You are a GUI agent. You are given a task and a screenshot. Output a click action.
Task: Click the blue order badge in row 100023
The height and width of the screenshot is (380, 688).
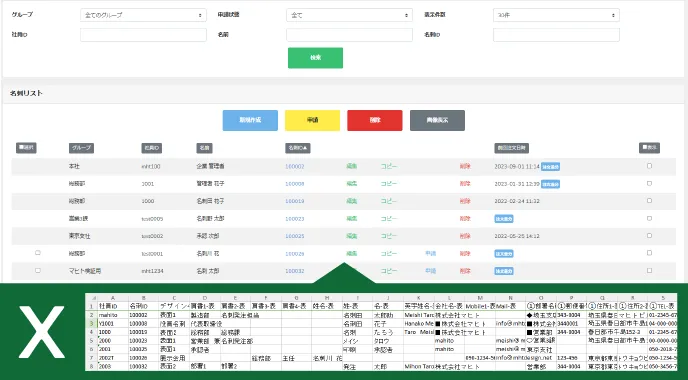504,219
